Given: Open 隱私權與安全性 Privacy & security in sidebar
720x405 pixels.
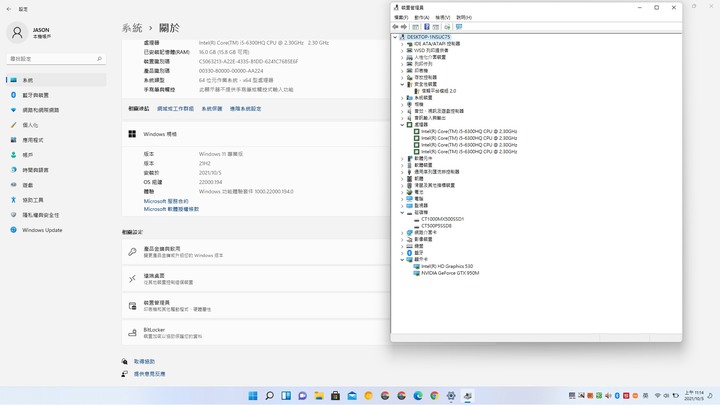Looking at the screenshot, I should coord(56,215).
